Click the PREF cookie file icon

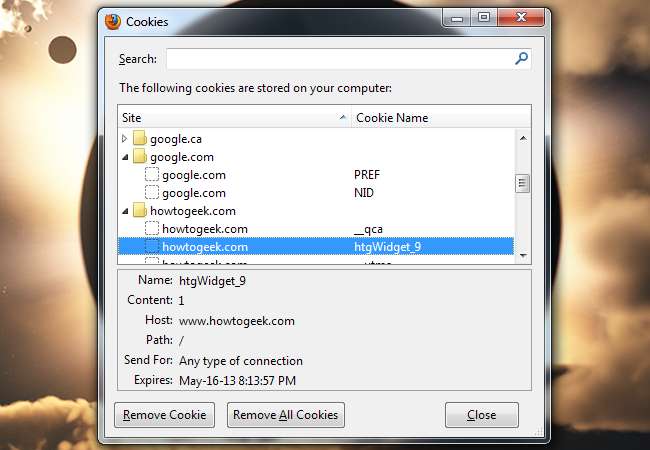152,174
